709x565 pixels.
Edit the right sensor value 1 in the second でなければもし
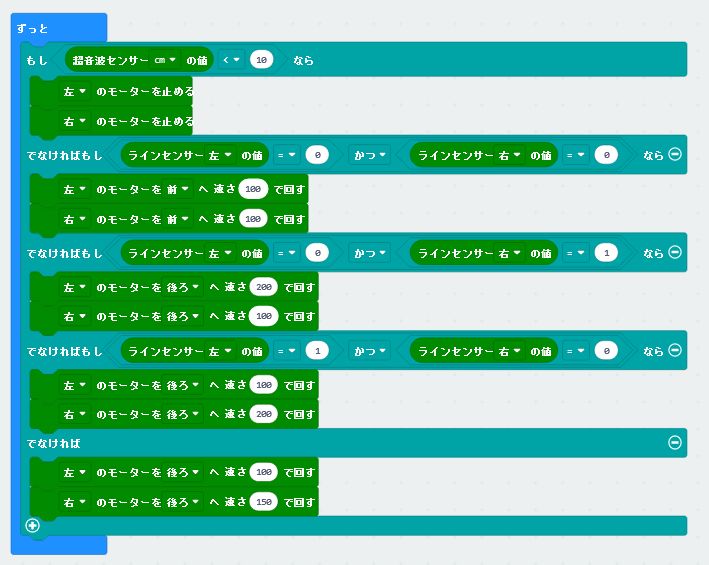[606, 253]
